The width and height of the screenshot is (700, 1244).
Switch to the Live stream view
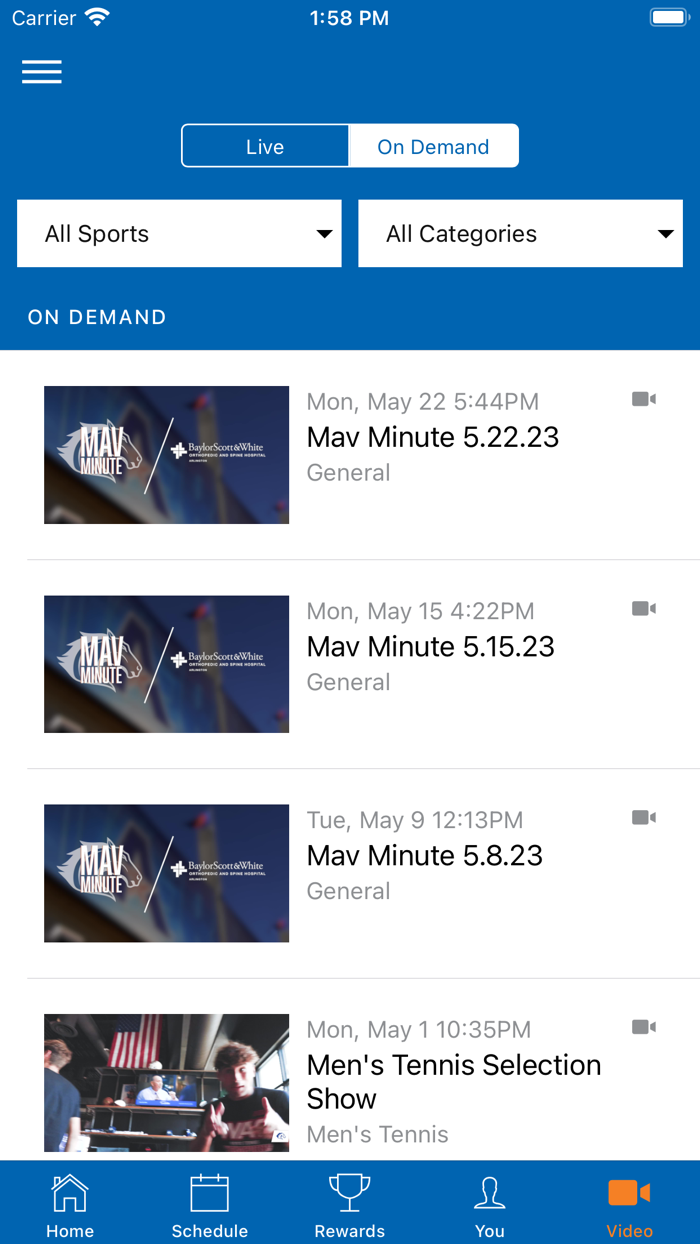tap(264, 145)
